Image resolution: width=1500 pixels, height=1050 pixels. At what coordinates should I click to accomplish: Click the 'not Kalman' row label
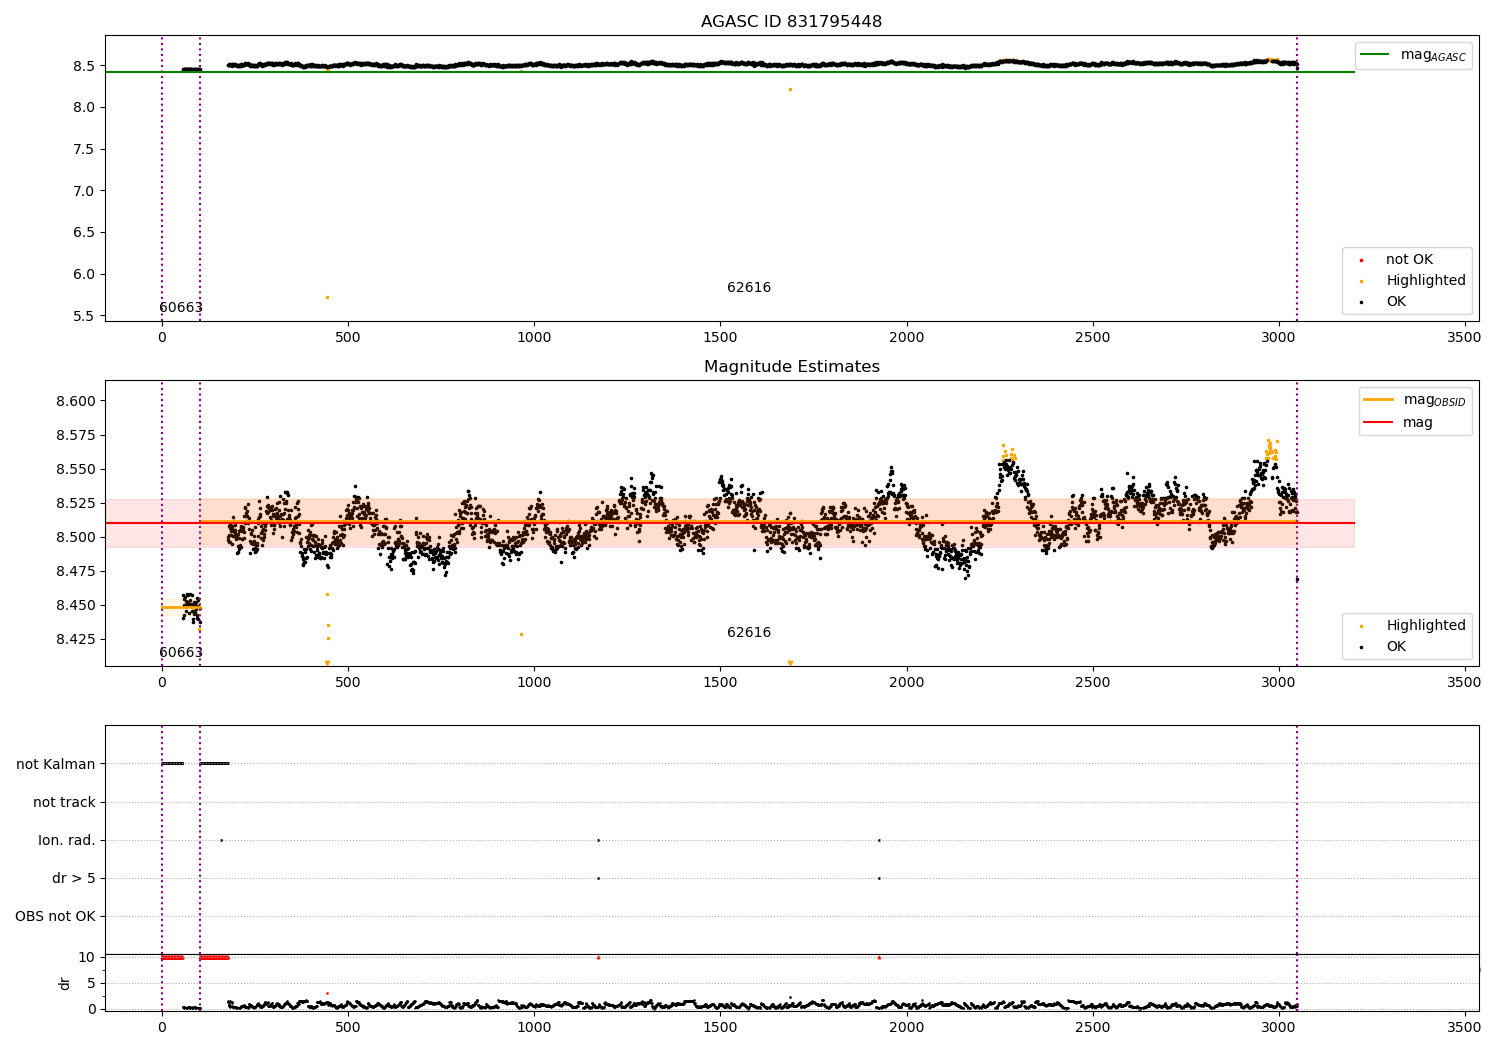point(56,765)
